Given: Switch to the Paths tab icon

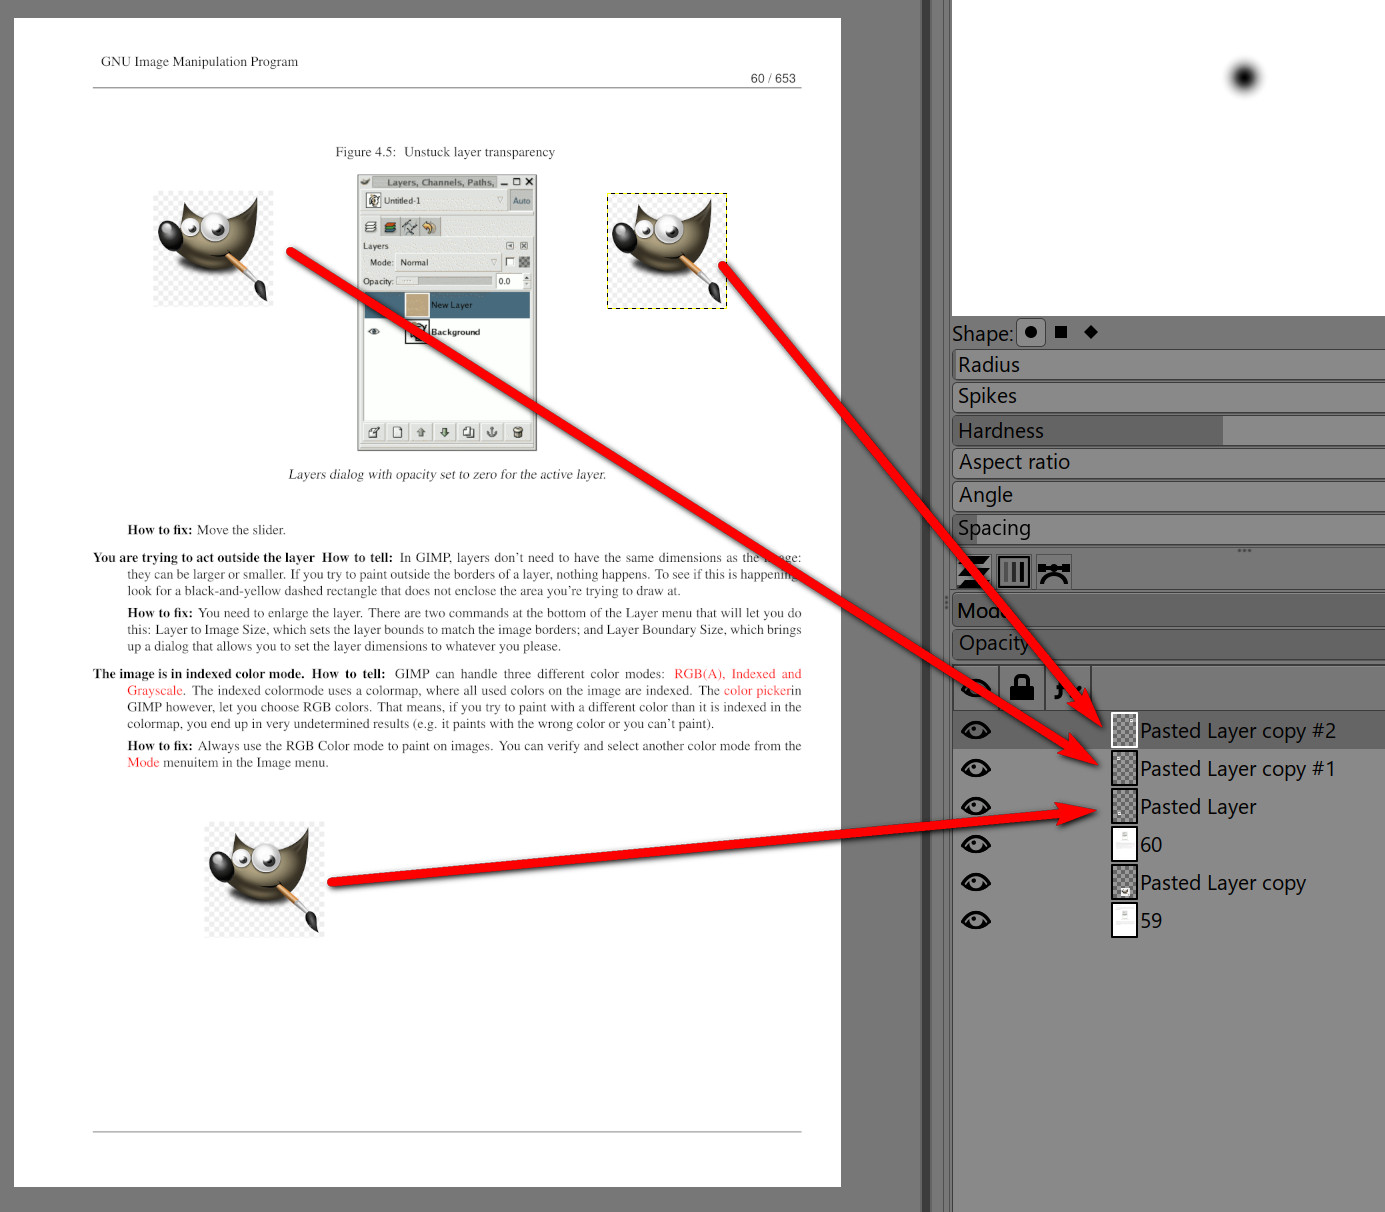Looking at the screenshot, I should click(x=1054, y=572).
